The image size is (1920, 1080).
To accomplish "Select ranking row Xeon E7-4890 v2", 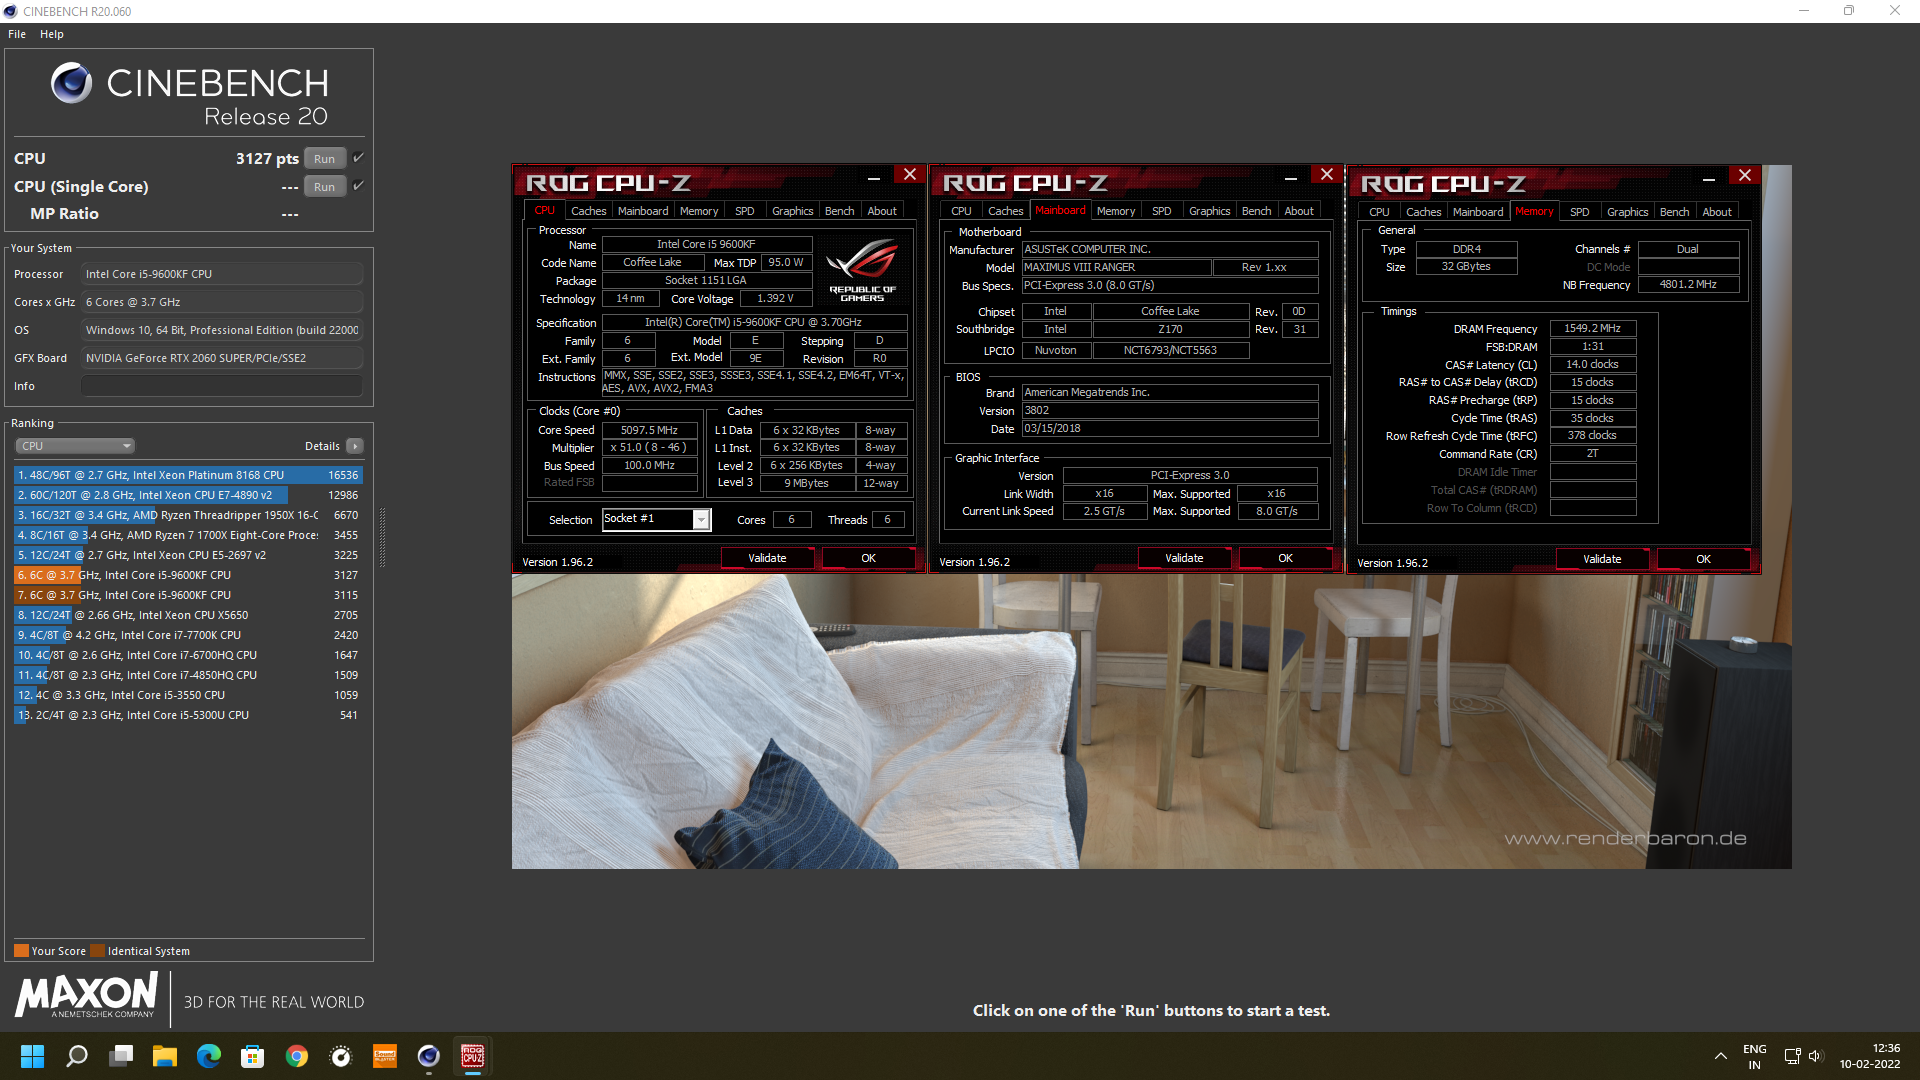I will (188, 495).
